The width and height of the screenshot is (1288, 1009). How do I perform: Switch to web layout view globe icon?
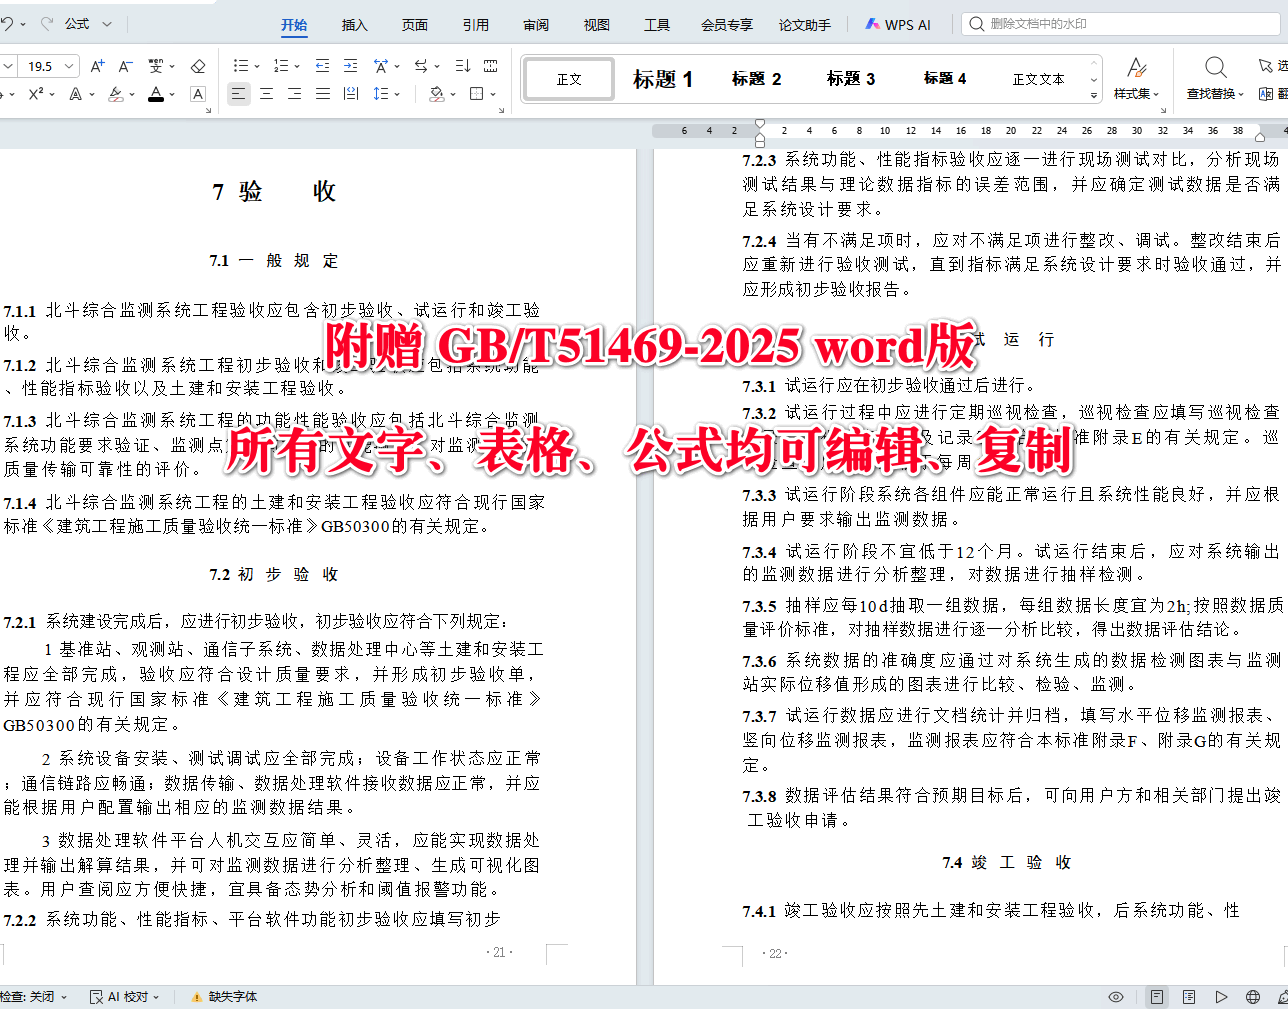(x=1253, y=997)
